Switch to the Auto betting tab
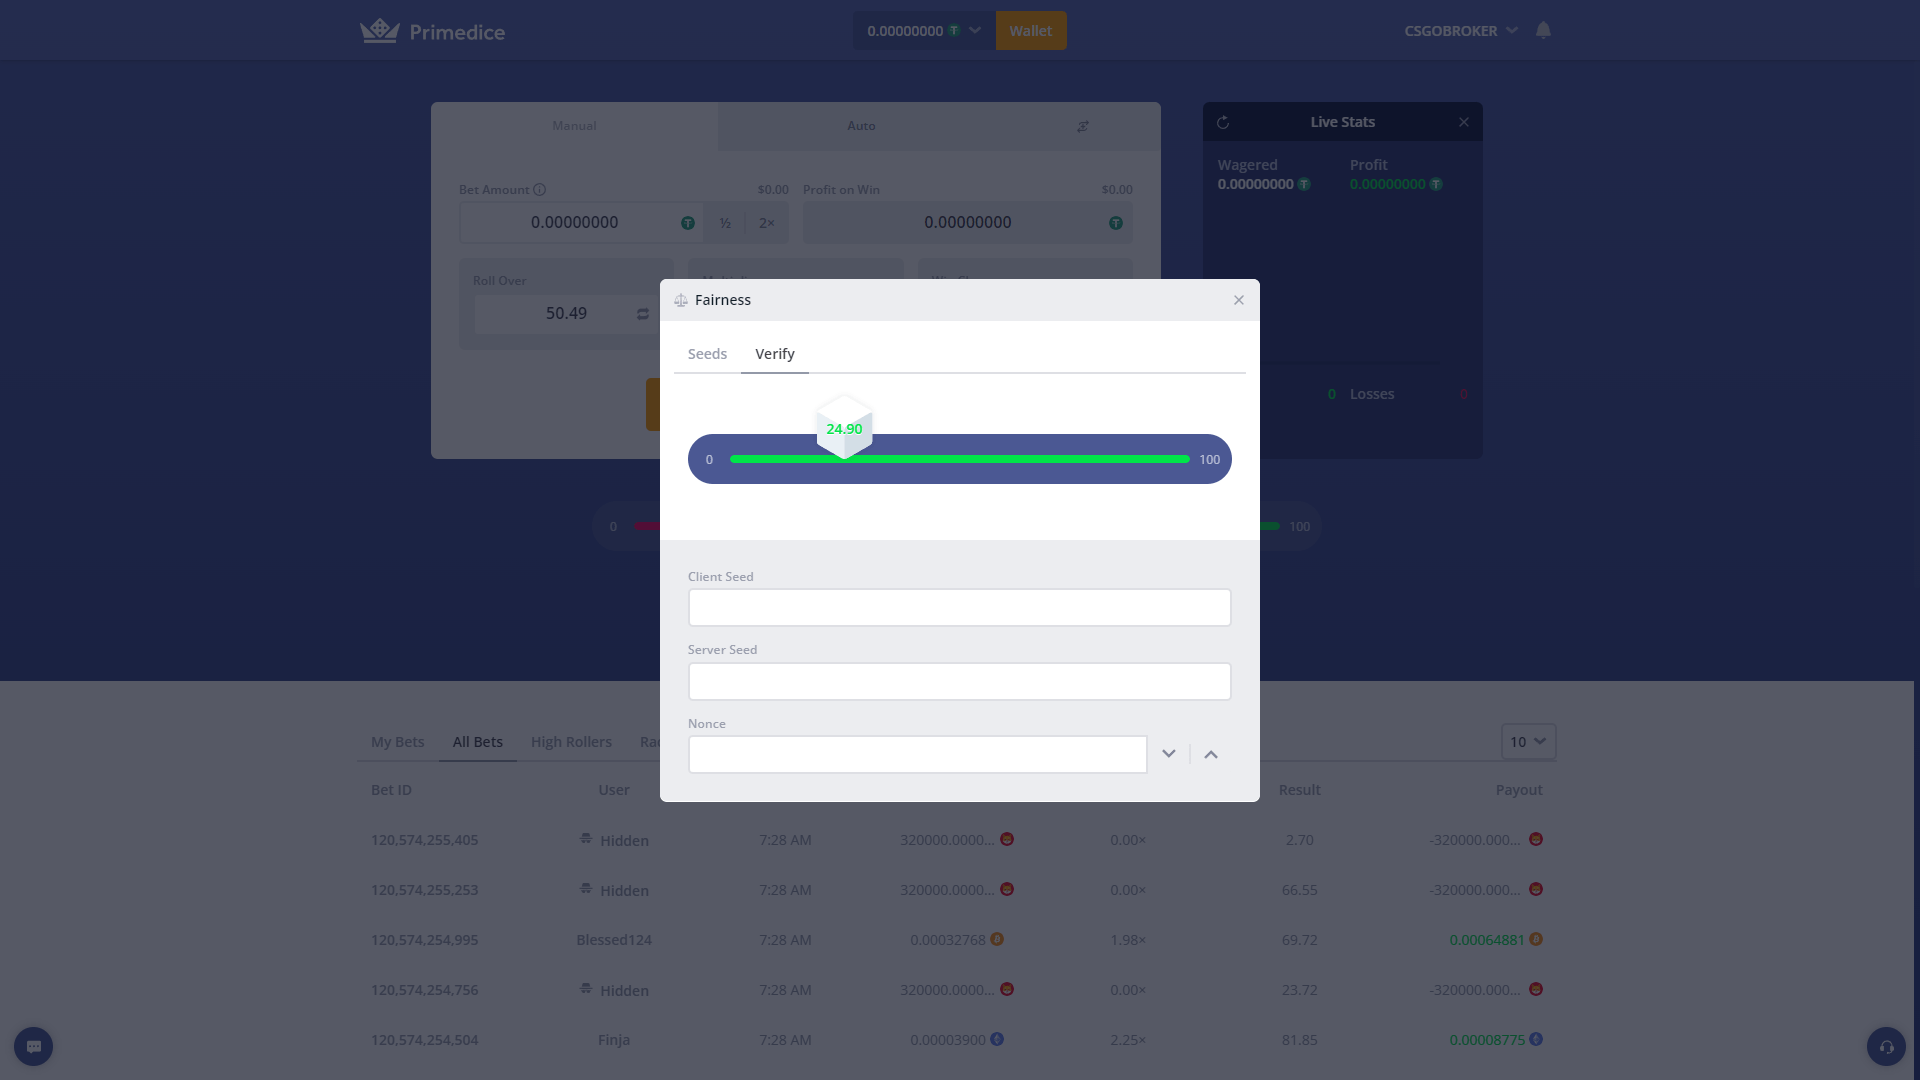 click(x=861, y=126)
